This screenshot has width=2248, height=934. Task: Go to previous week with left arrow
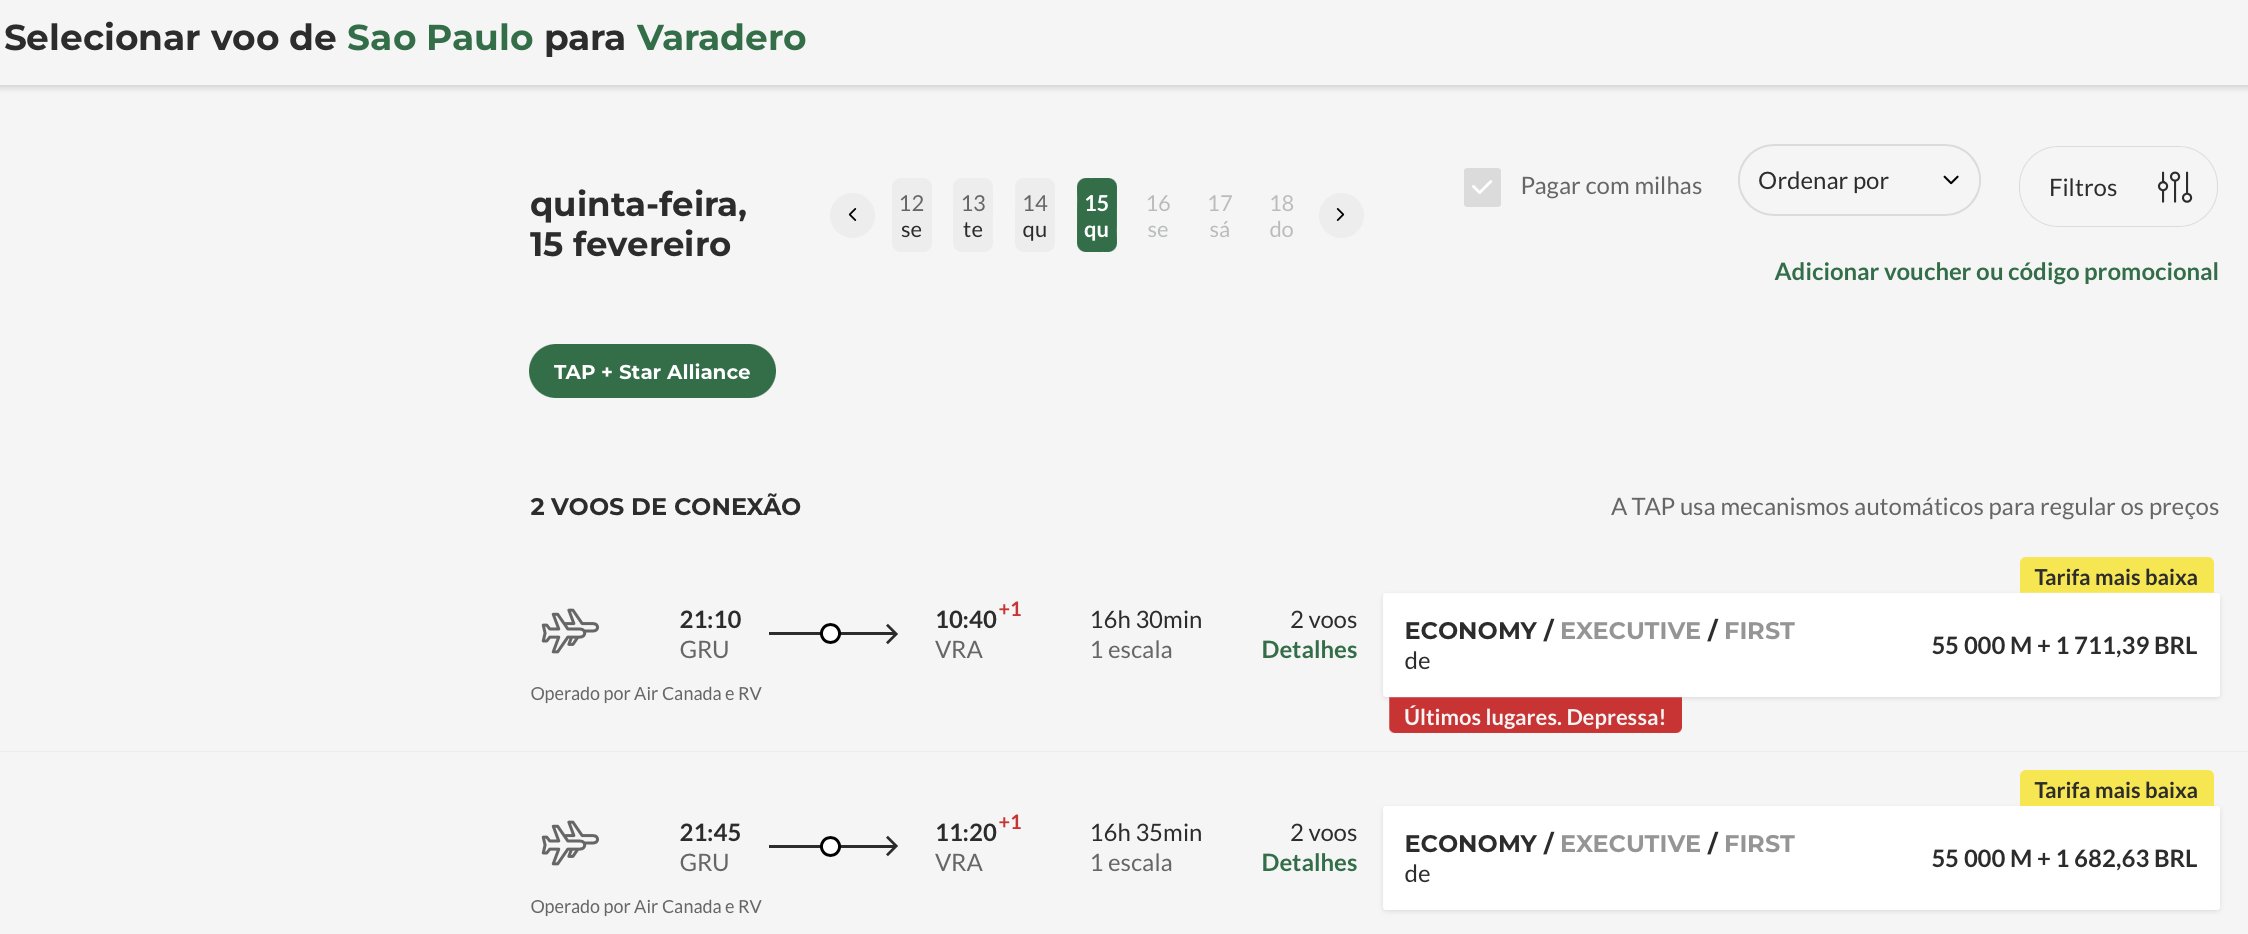(x=852, y=215)
